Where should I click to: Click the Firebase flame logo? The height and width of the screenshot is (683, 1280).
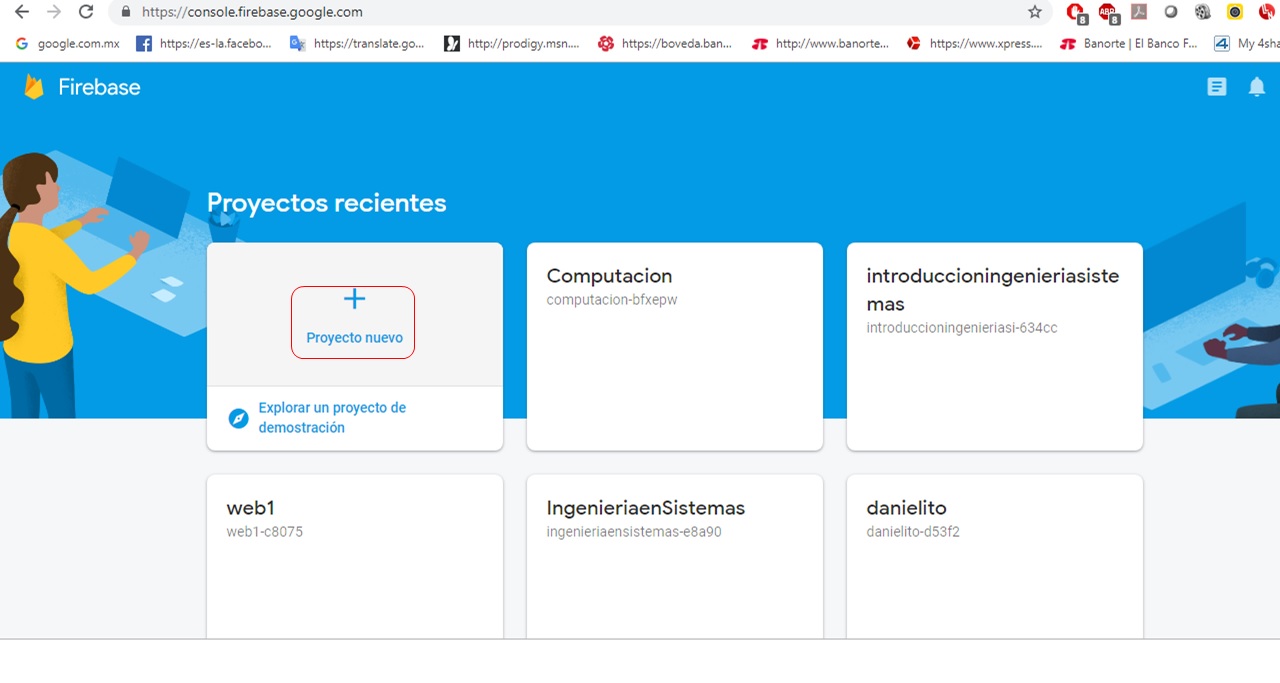pyautogui.click(x=34, y=87)
